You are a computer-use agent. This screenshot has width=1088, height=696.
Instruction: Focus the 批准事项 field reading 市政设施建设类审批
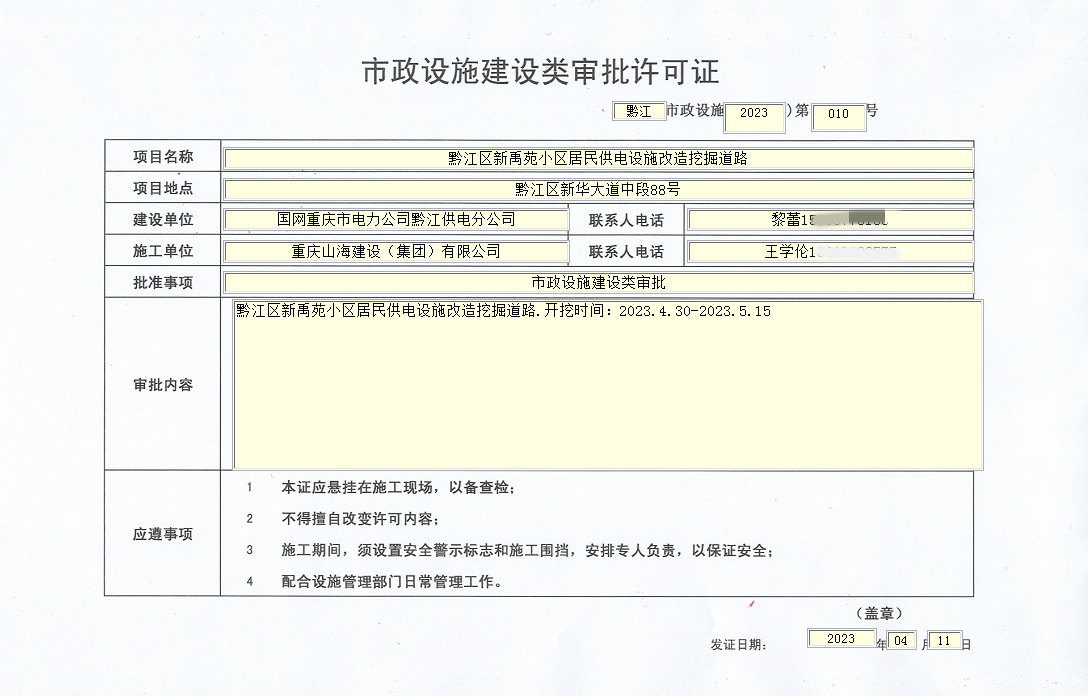point(598,283)
